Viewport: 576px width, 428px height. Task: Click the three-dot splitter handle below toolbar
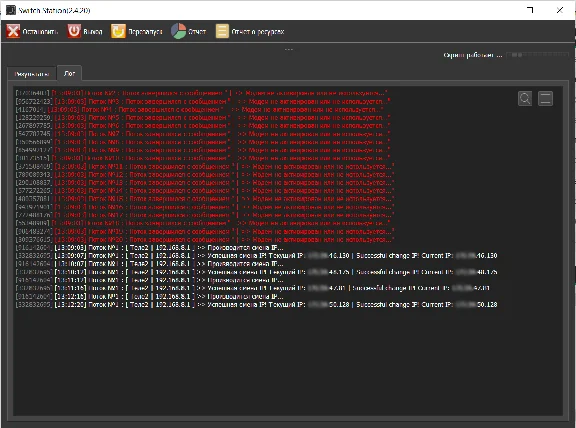click(x=289, y=49)
